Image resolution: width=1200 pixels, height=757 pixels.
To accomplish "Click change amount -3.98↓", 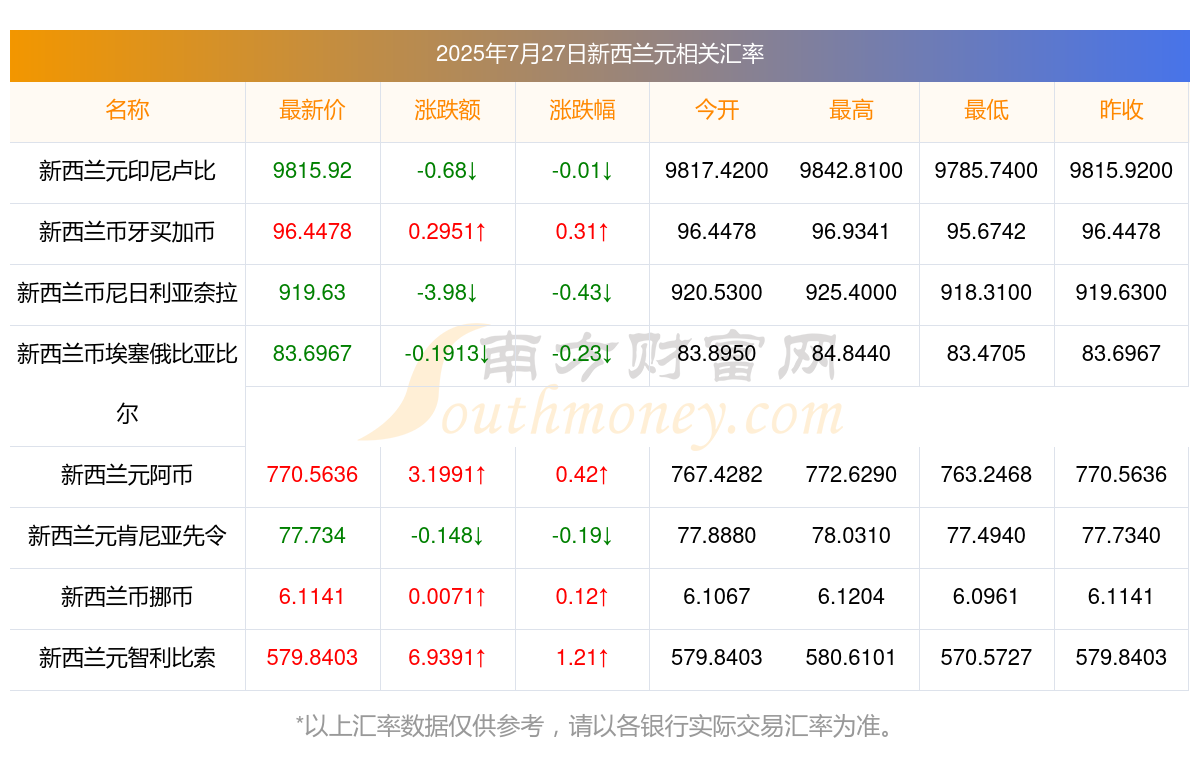I will [447, 293].
